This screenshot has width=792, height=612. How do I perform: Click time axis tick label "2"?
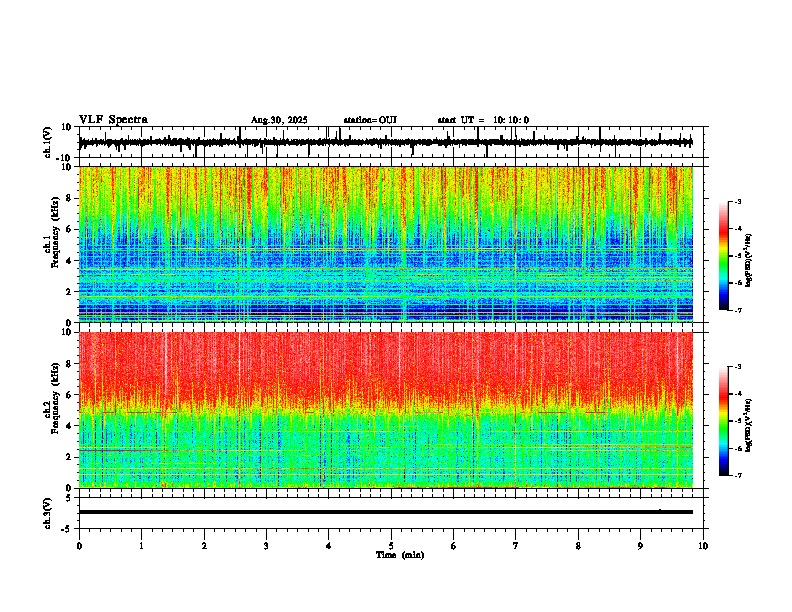(204, 546)
